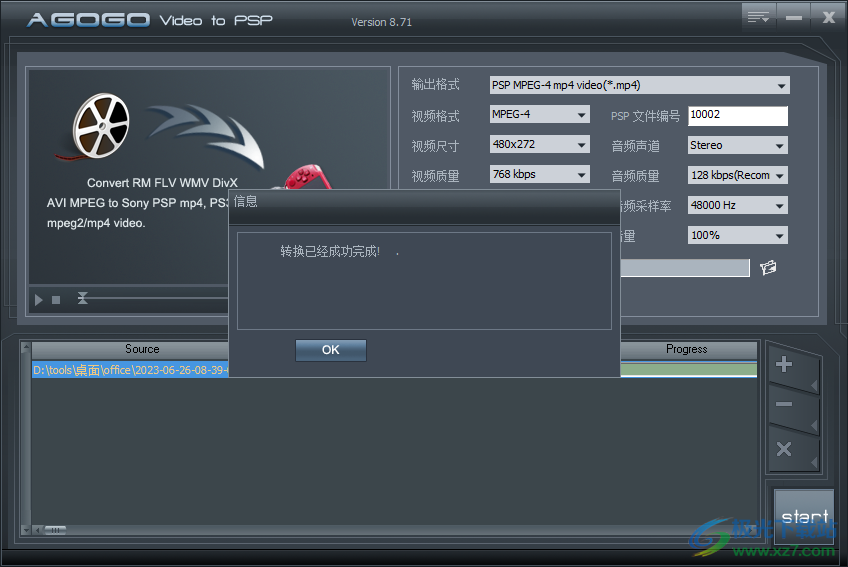Image resolution: width=848 pixels, height=567 pixels.
Task: Expand the 音频质量 128 kbps dropdown
Action: [738, 175]
